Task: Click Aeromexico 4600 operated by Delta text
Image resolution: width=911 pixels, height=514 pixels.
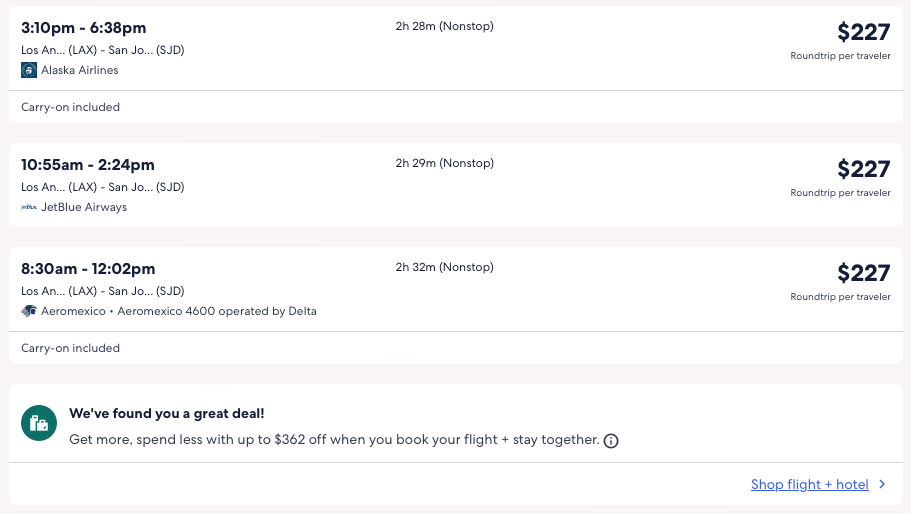Action: click(x=217, y=311)
